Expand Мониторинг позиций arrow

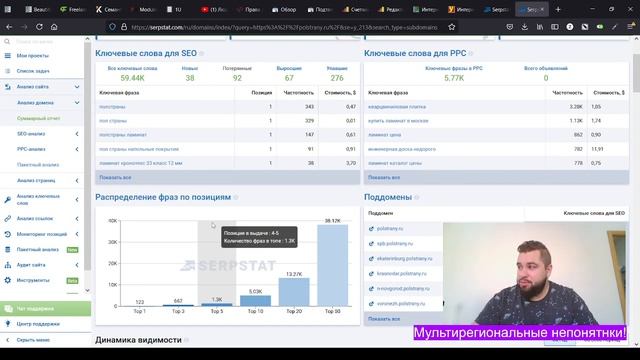pos(77,234)
